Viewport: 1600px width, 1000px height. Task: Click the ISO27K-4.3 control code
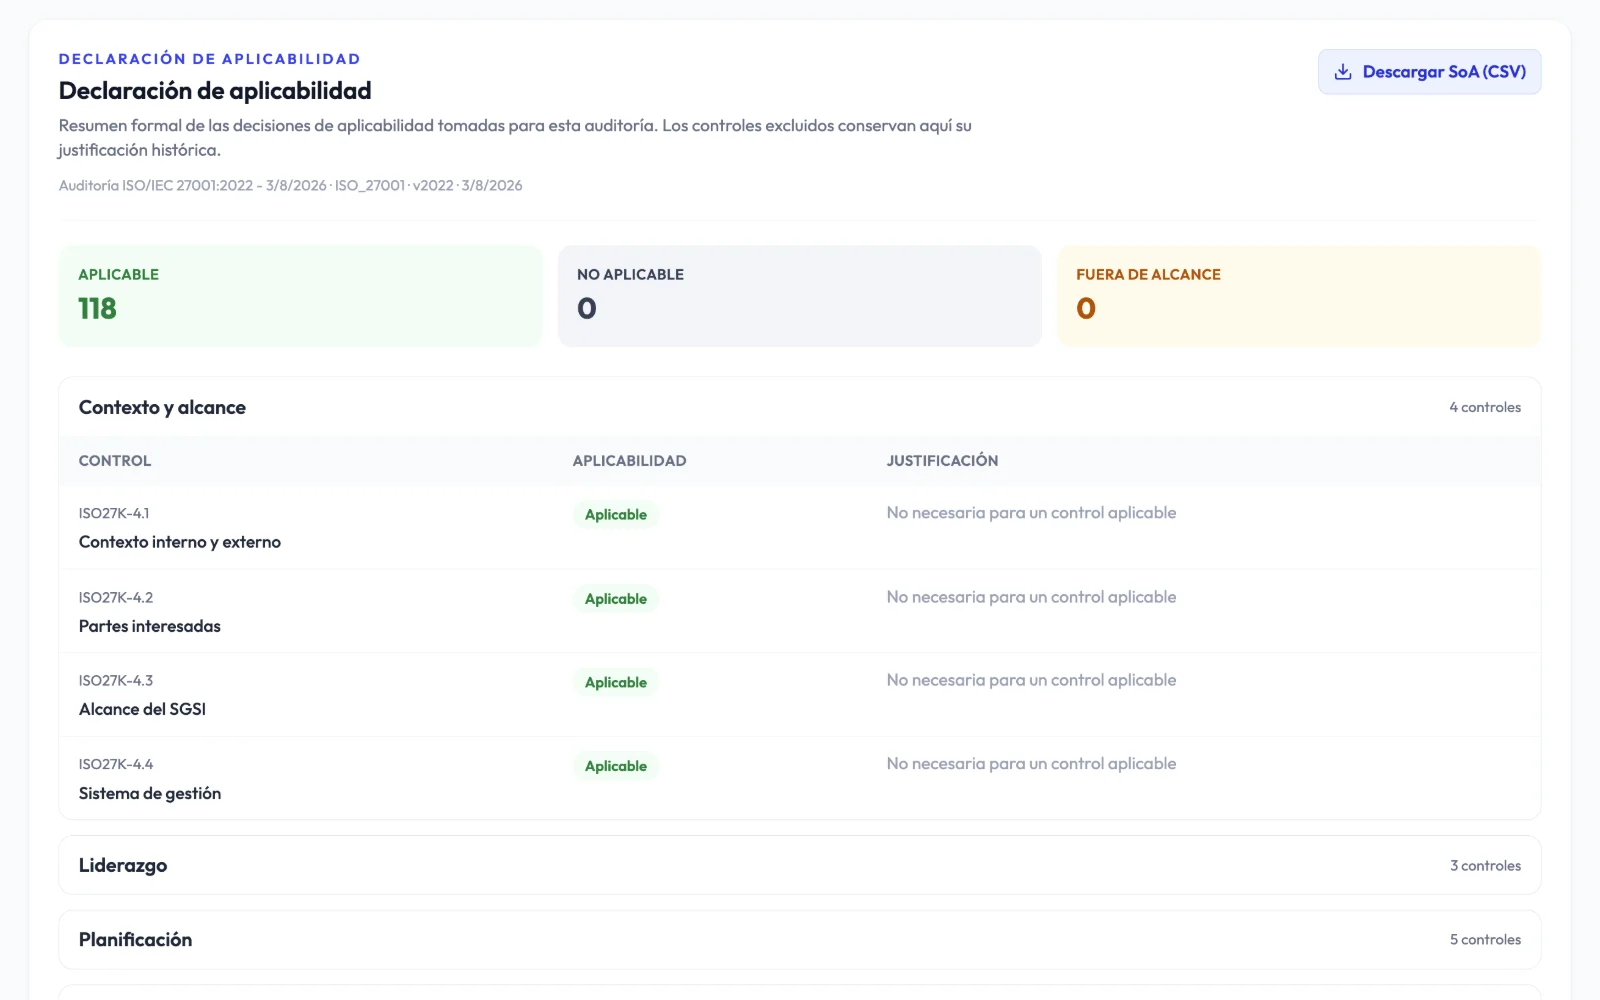coord(116,680)
